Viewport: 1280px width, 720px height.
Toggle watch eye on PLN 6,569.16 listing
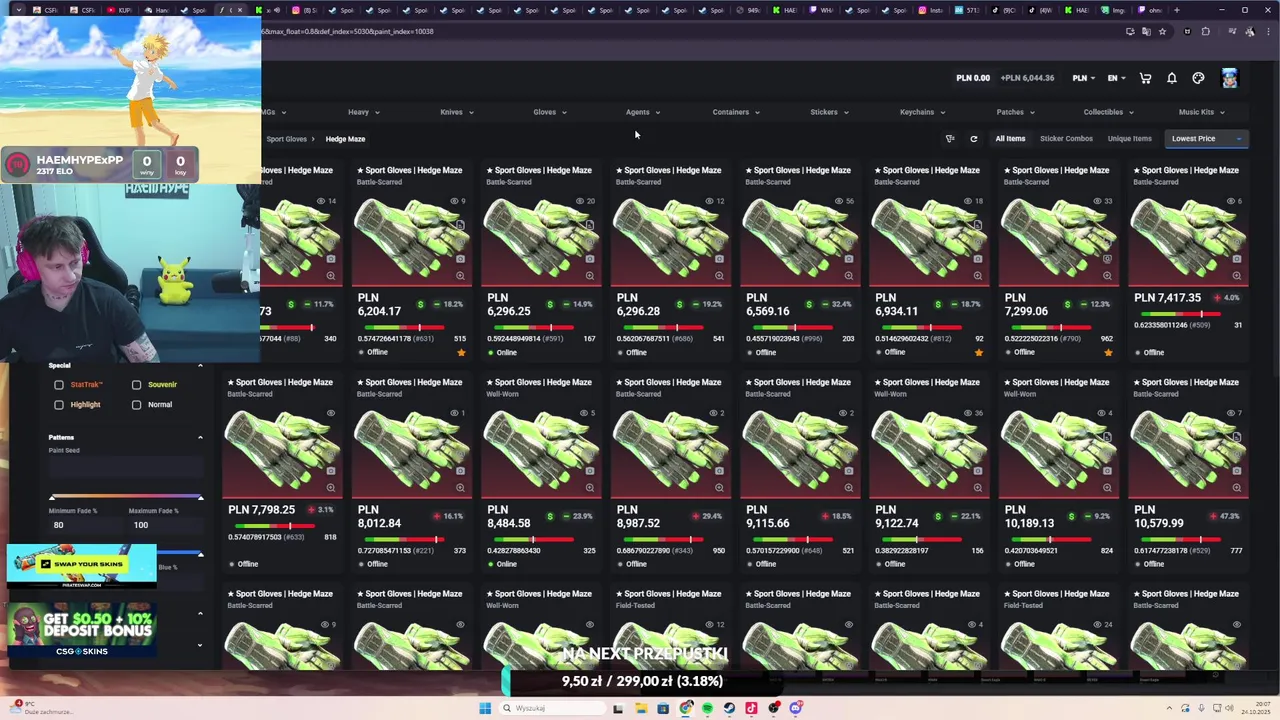pos(838,201)
